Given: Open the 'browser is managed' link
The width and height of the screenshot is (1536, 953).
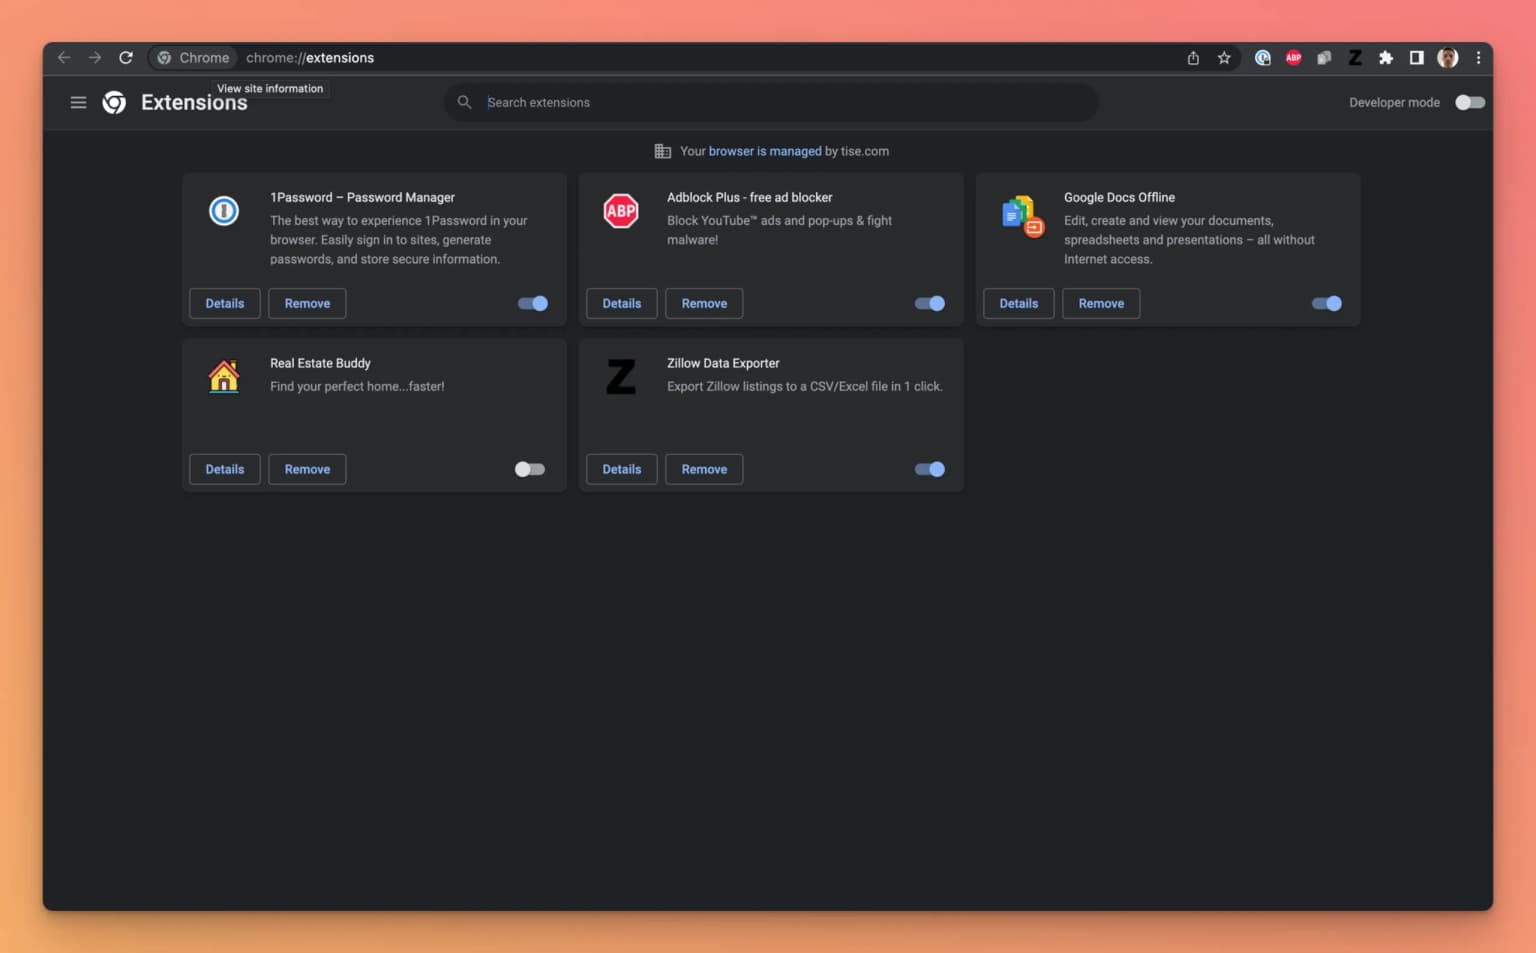Looking at the screenshot, I should click(765, 151).
